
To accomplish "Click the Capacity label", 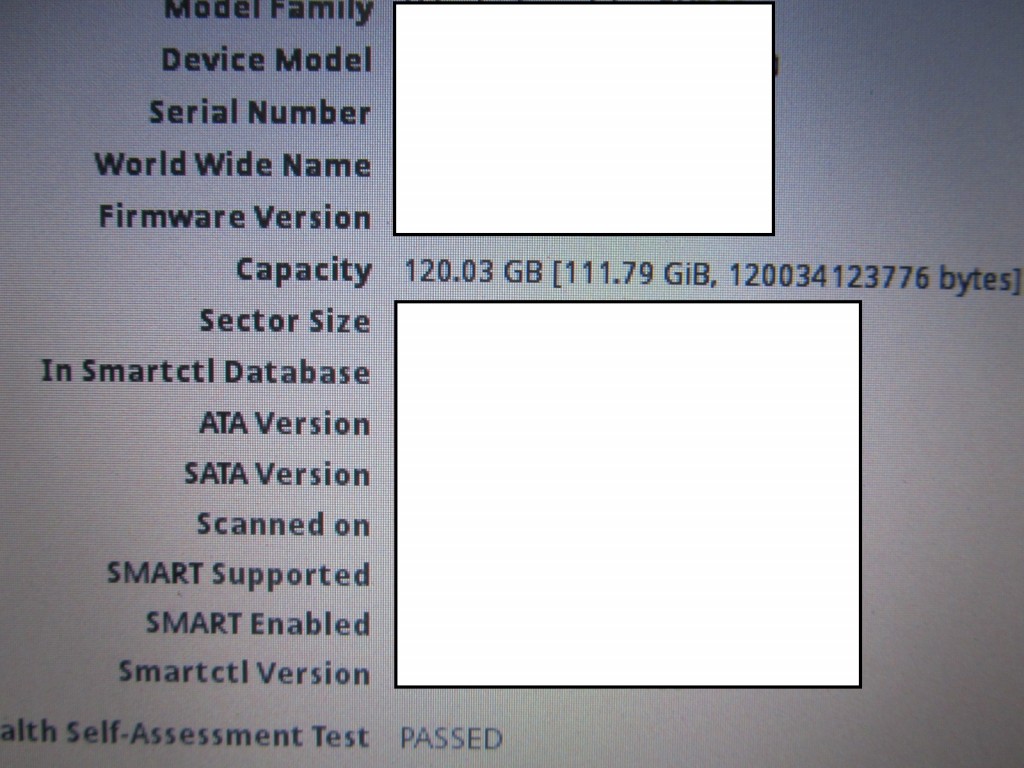I will 304,270.
